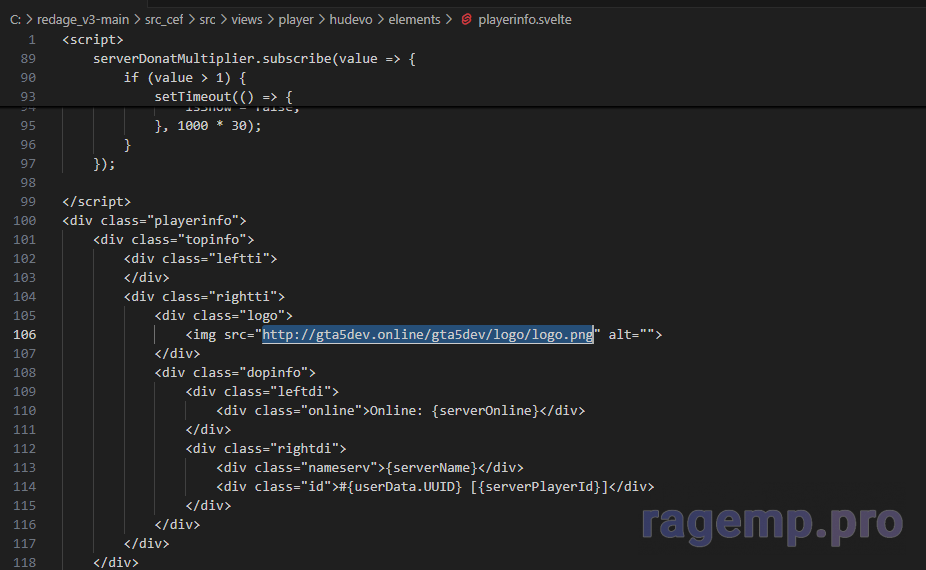Click the C: drive breadcrumb root
The height and width of the screenshot is (570, 926).
[16, 19]
